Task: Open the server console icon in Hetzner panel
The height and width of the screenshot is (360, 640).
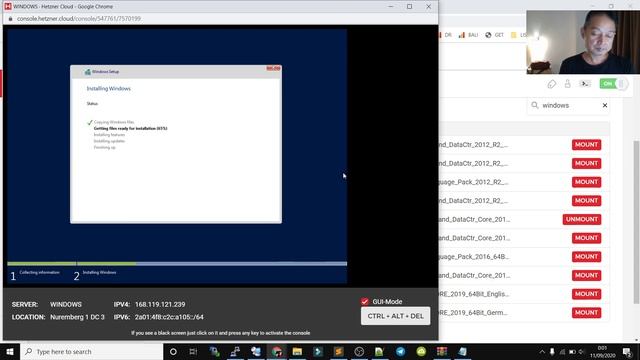Action: point(585,84)
